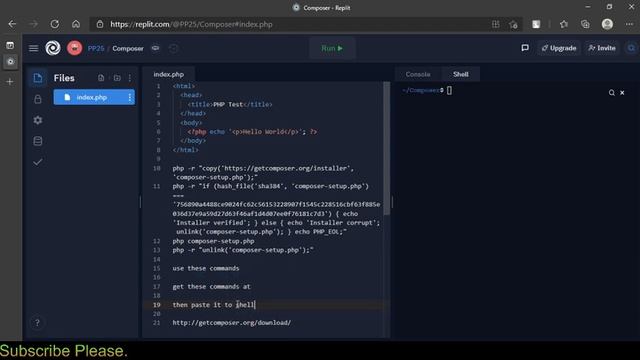Viewport: 640px width, 360px height.
Task: Open Replit hamburger menu
Action: pos(33,48)
